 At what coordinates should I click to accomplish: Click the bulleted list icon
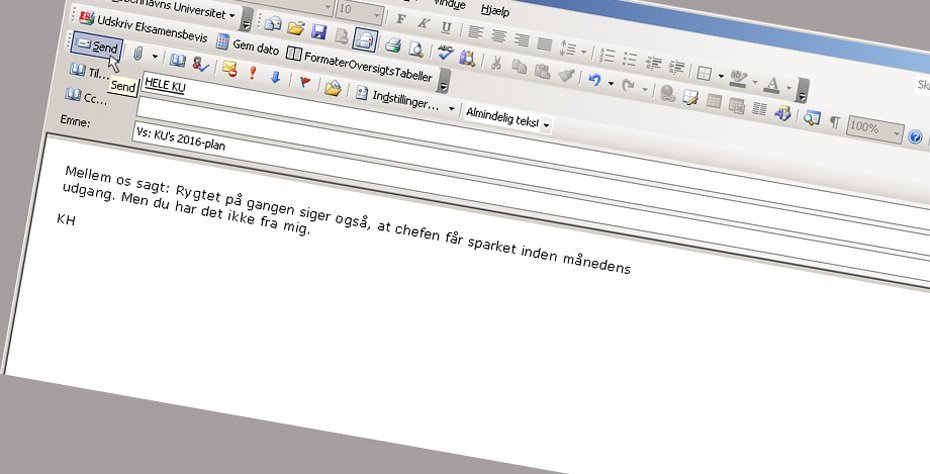click(x=629, y=59)
